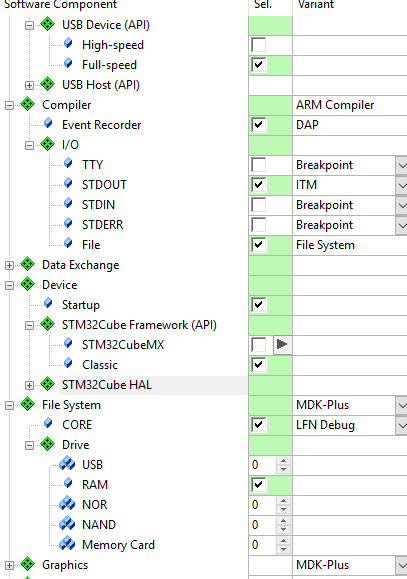This screenshot has width=407, height=579.
Task: Click the Memory Card multi-instance icon
Action: click(67, 544)
